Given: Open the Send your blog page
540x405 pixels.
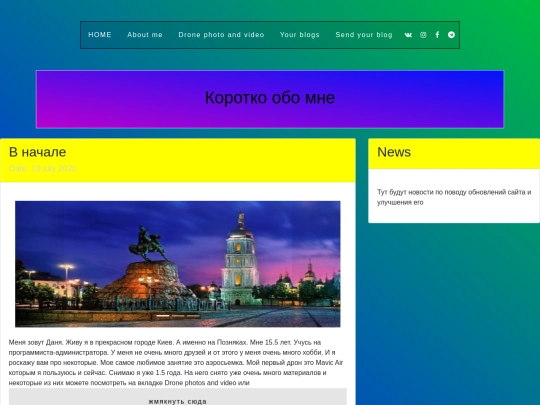Looking at the screenshot, I should point(364,35).
